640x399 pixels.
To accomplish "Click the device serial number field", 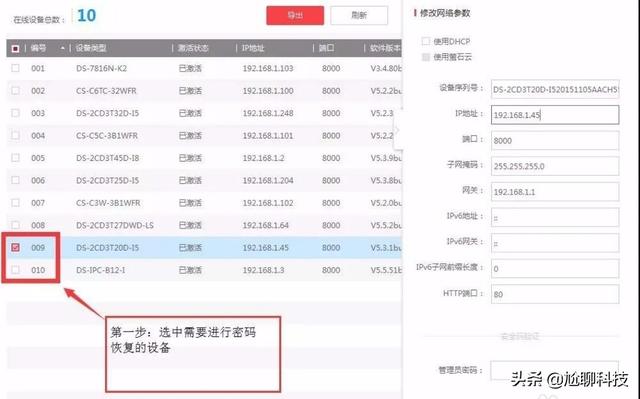I will [x=555, y=89].
